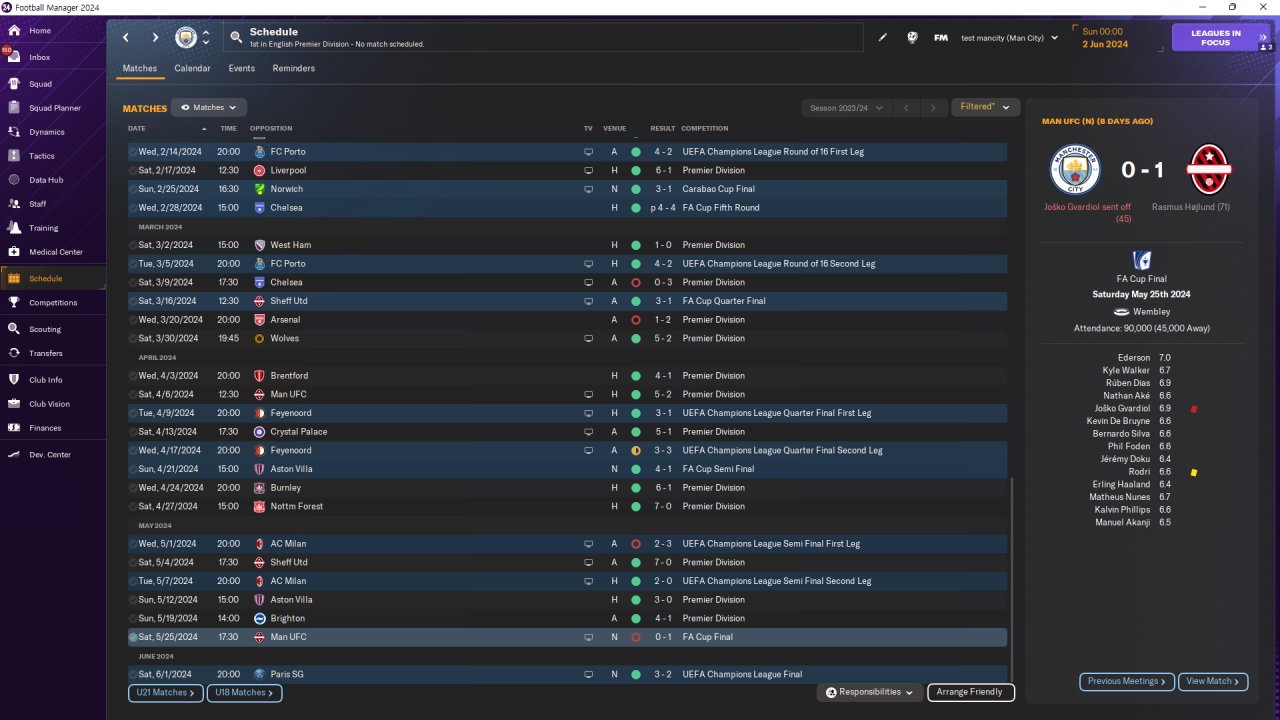Click the Manchester City crest in match panel
The width and height of the screenshot is (1280, 720).
1075,170
